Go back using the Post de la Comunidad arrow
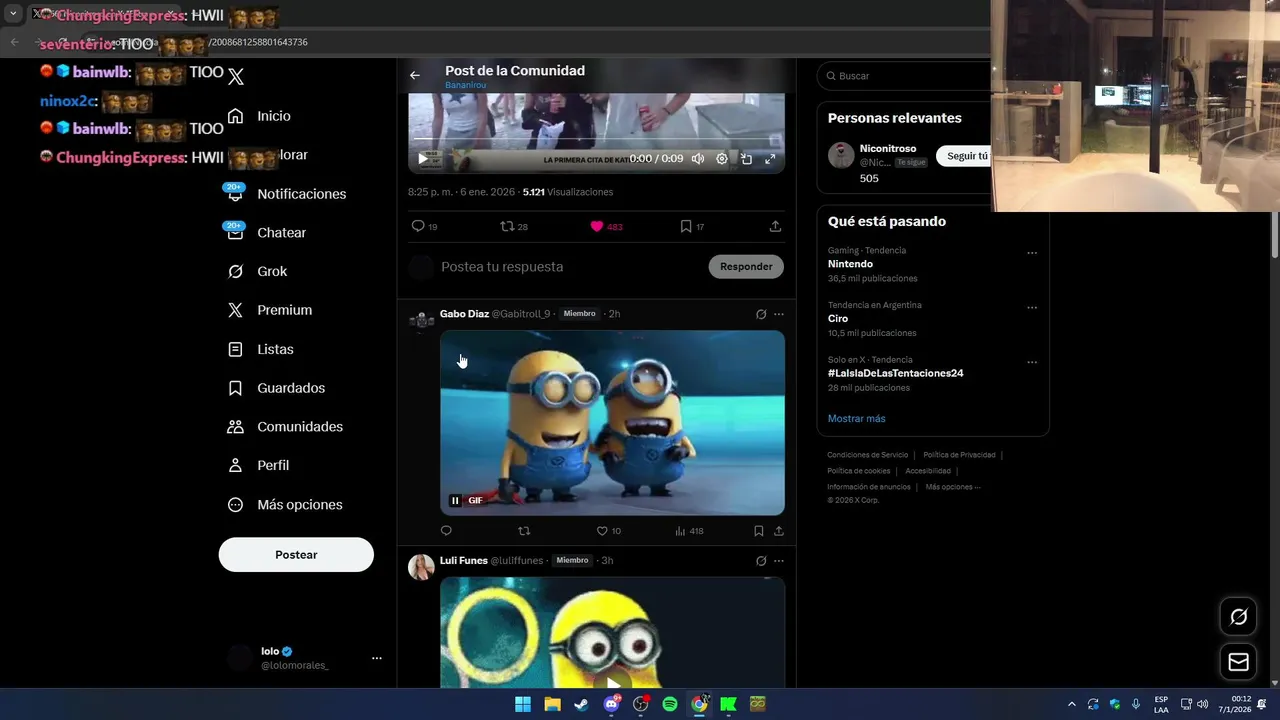The height and width of the screenshot is (720, 1280). coord(415,75)
